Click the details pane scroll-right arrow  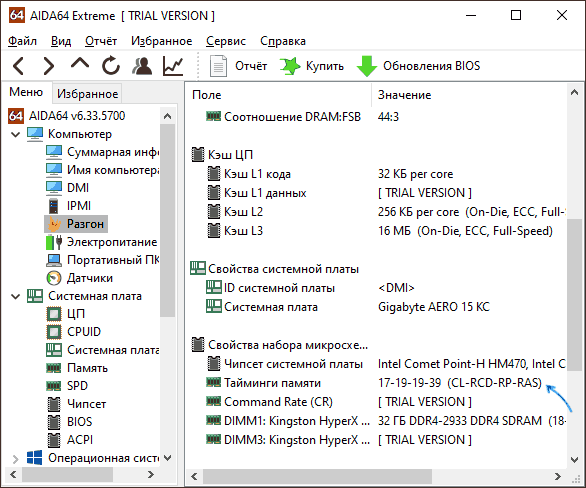pyautogui.click(x=558, y=476)
